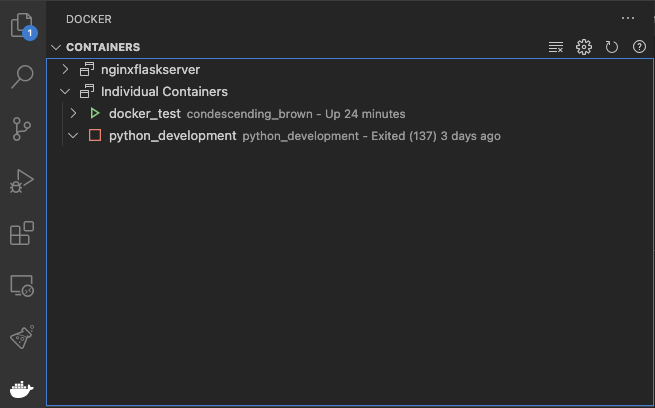655x408 pixels.
Task: Open Docker container settings gear
Action: (584, 47)
